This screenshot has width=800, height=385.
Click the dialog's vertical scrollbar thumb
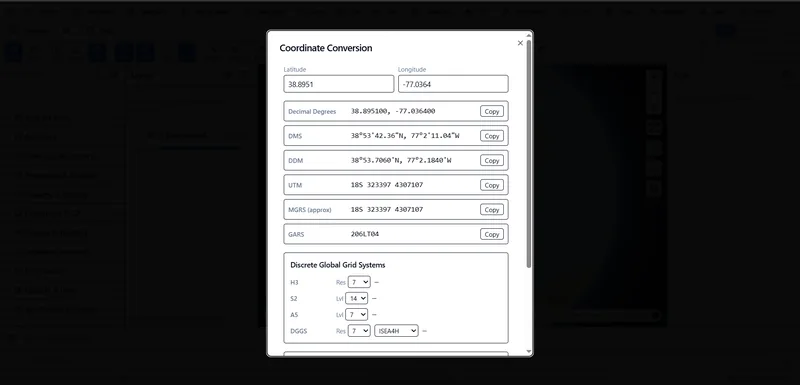point(529,153)
